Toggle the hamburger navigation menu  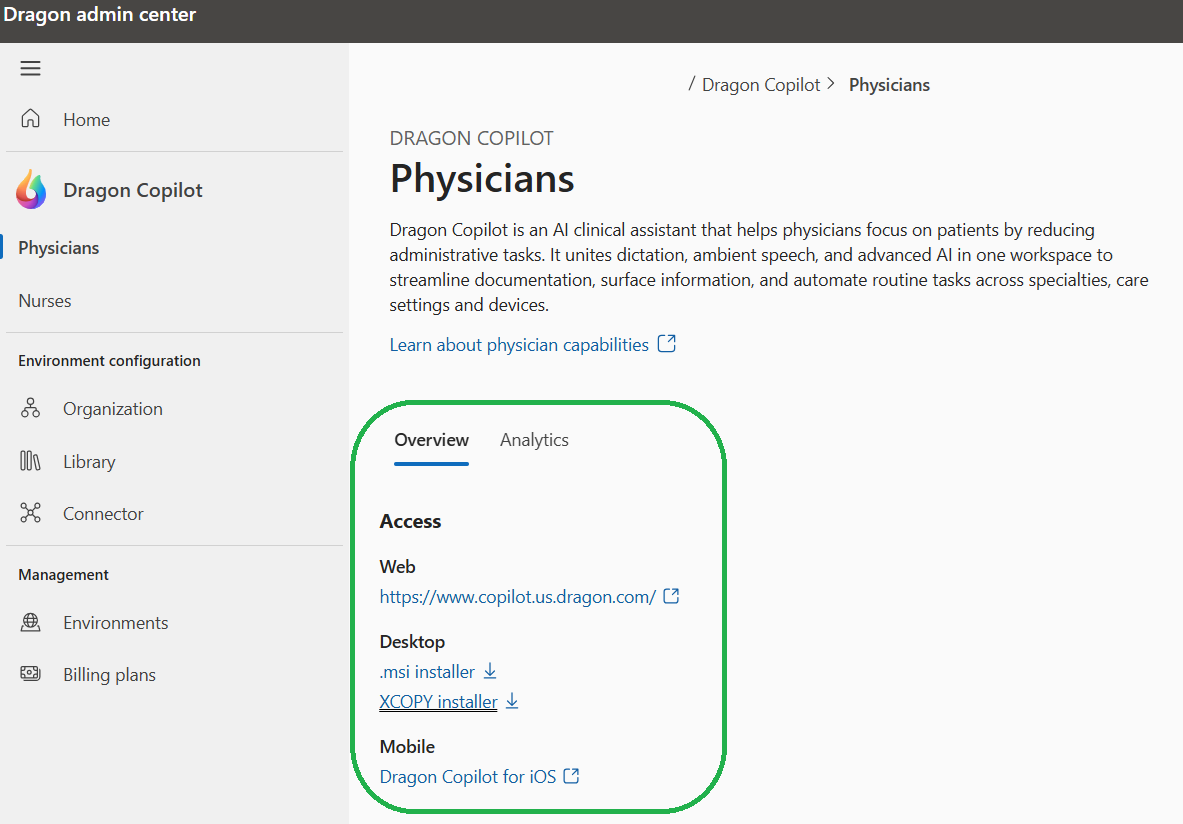point(30,68)
